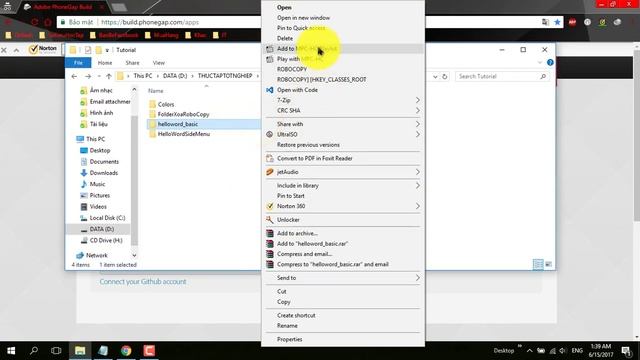Select Pin to Quick access
Viewport: 640px width, 360px height.
(x=301, y=28)
